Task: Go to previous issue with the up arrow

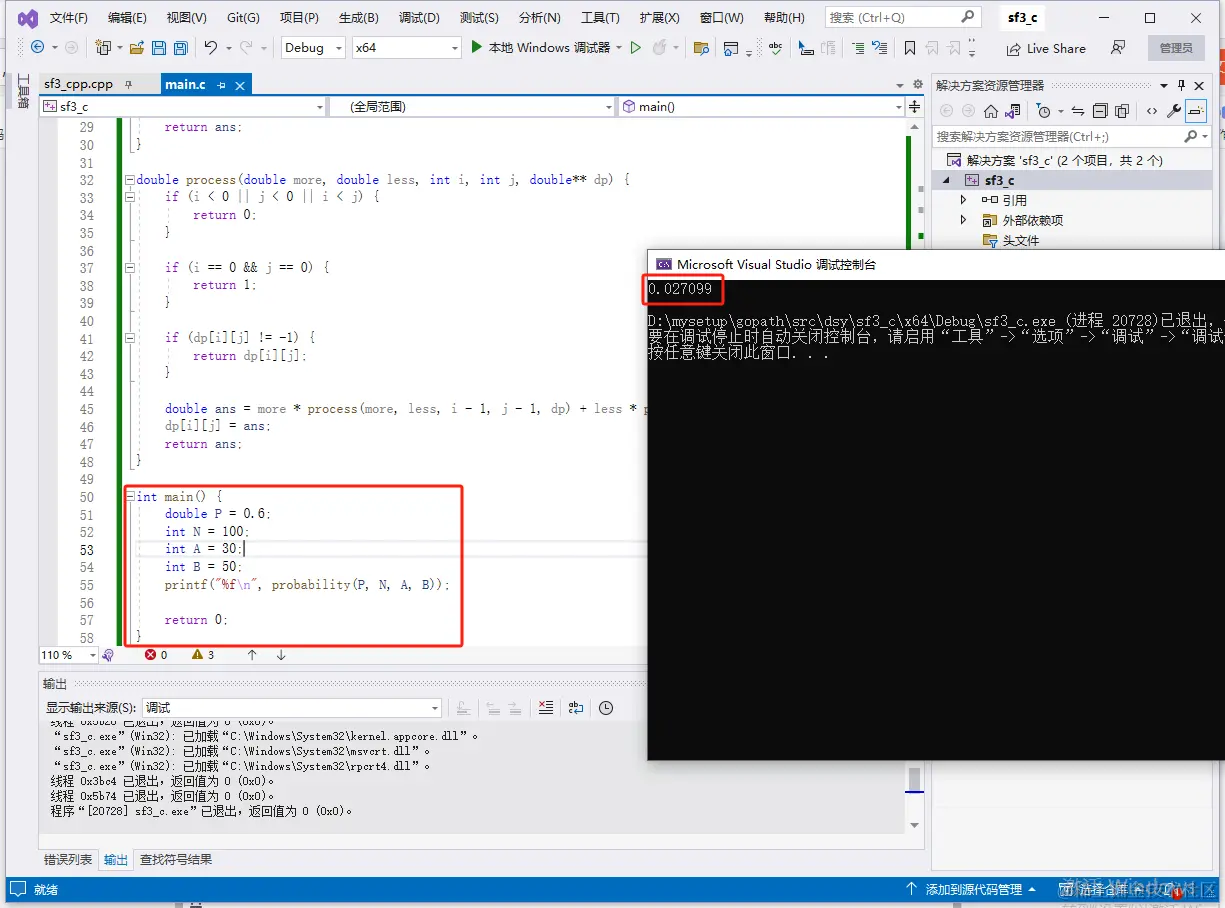Action: coord(252,655)
